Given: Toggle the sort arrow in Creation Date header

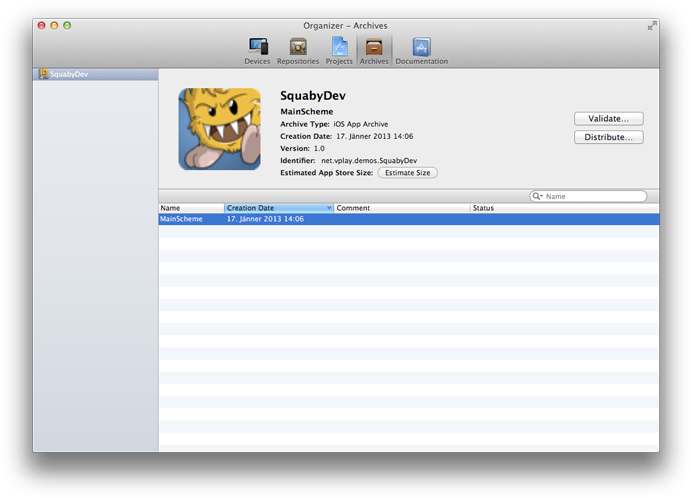Looking at the screenshot, I should pos(329,208).
